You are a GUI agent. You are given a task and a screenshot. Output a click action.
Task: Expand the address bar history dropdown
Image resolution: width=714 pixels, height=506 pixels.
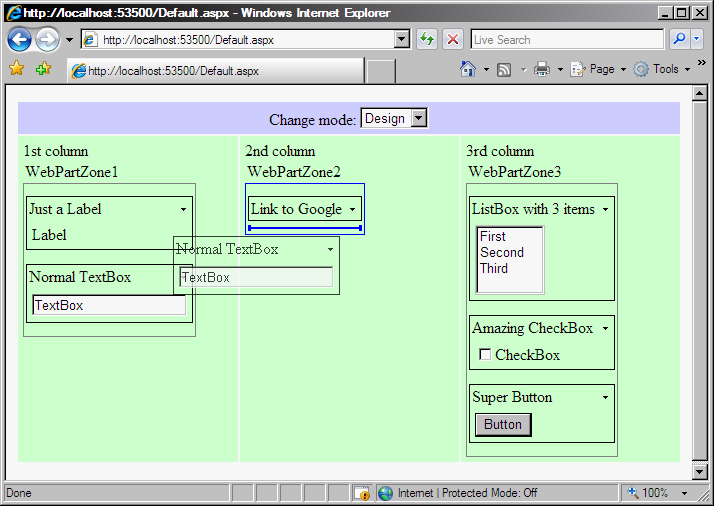click(402, 40)
